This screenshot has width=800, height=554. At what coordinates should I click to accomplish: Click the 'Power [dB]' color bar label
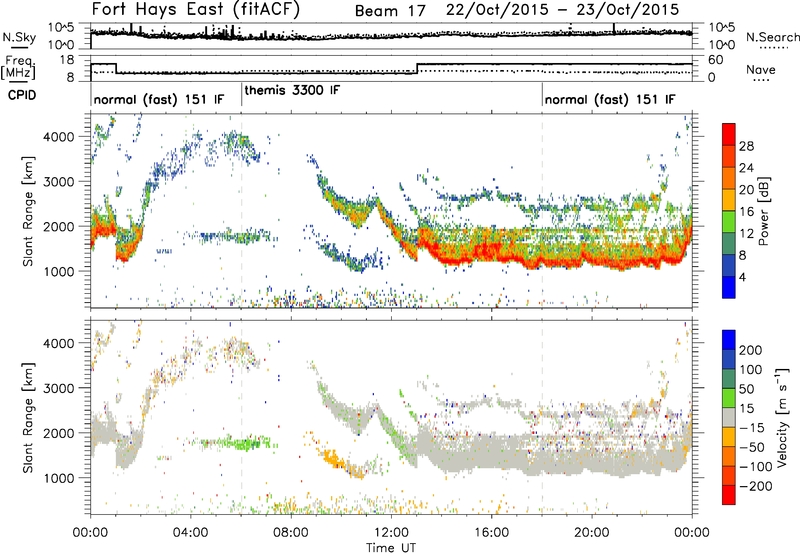763,211
